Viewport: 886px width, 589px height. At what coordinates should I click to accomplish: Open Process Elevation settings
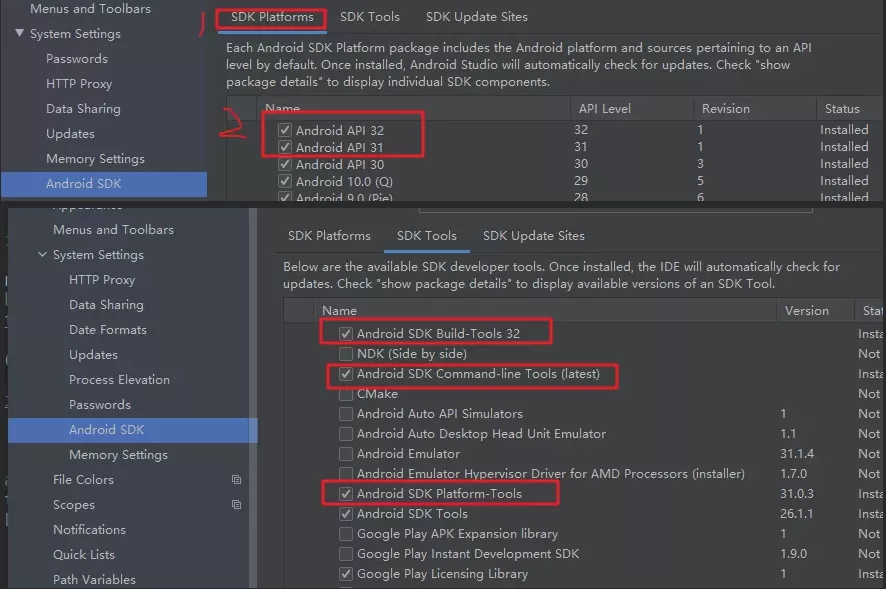[x=119, y=380]
